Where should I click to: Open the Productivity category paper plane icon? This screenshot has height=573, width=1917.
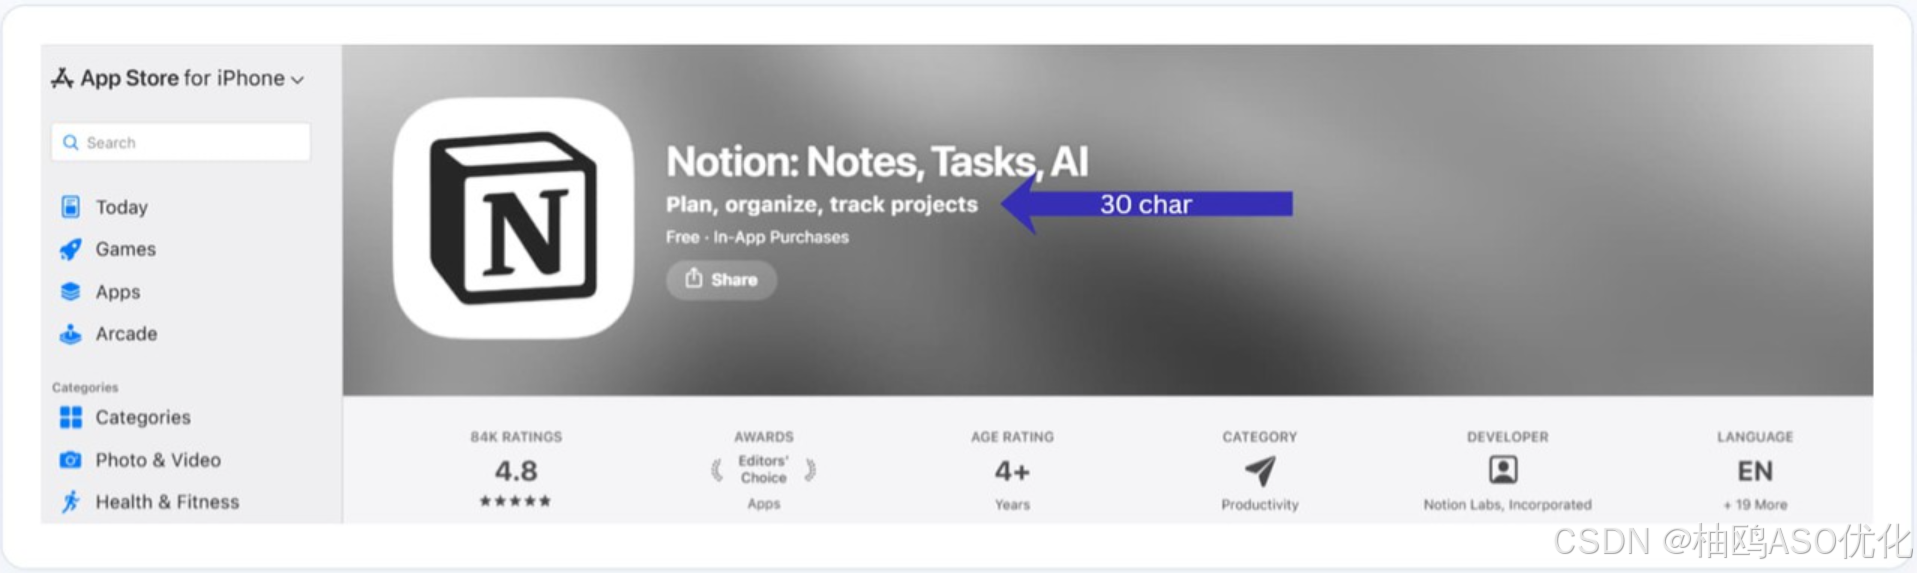(x=1260, y=470)
